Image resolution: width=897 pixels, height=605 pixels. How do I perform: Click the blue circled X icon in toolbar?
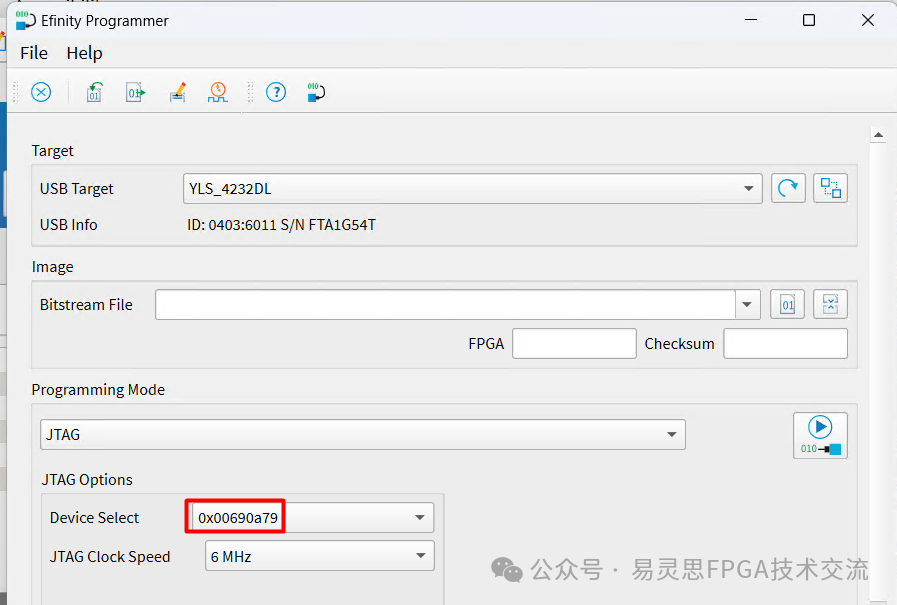(x=41, y=92)
